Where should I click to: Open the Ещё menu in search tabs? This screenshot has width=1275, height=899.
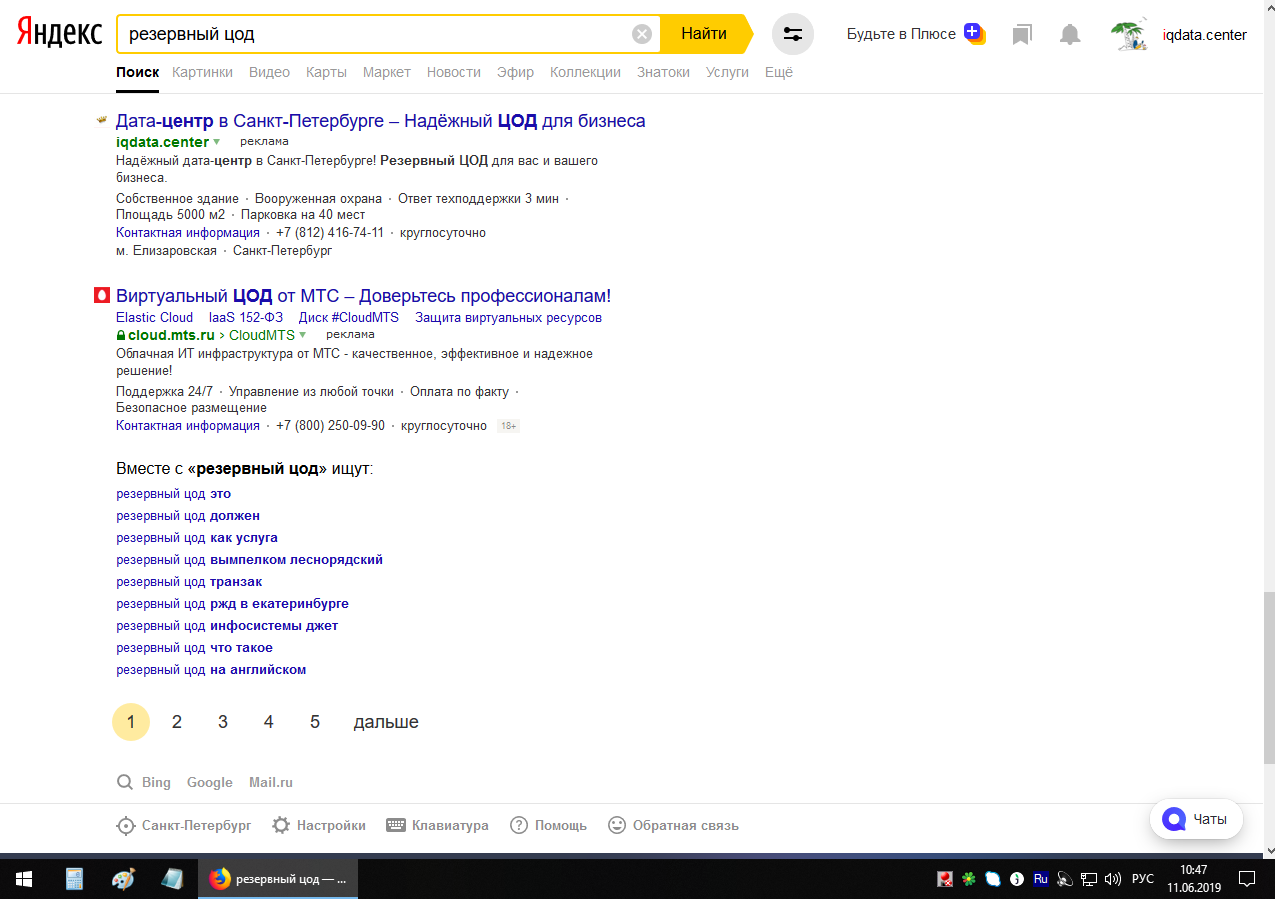(x=779, y=72)
